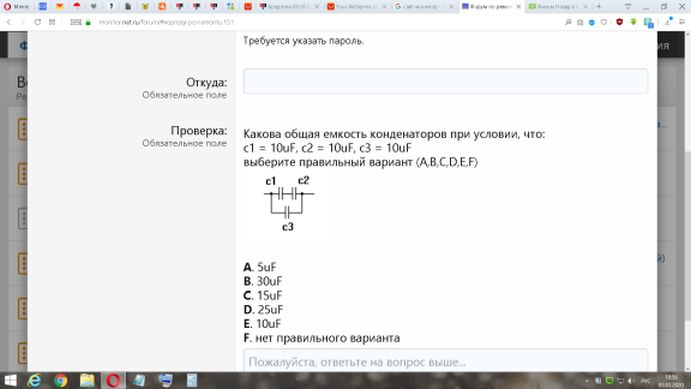
Task: Click answer option 'B. 30uF' text
Action: coord(263,281)
